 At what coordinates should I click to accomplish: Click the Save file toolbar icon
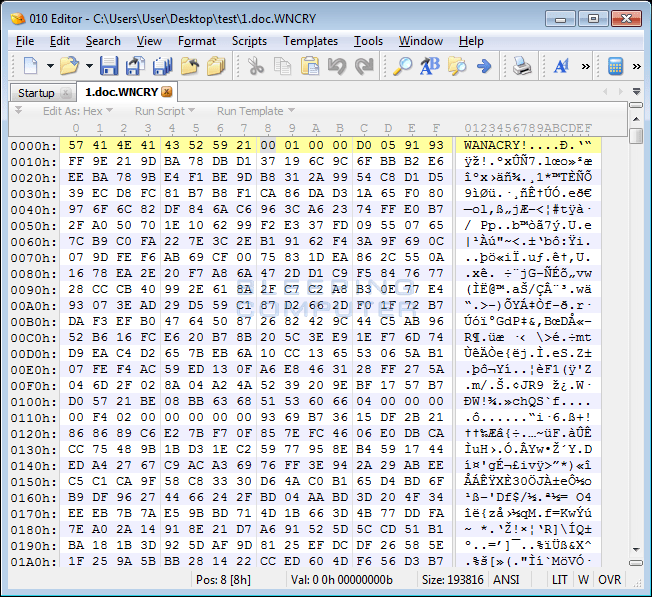tap(109, 66)
